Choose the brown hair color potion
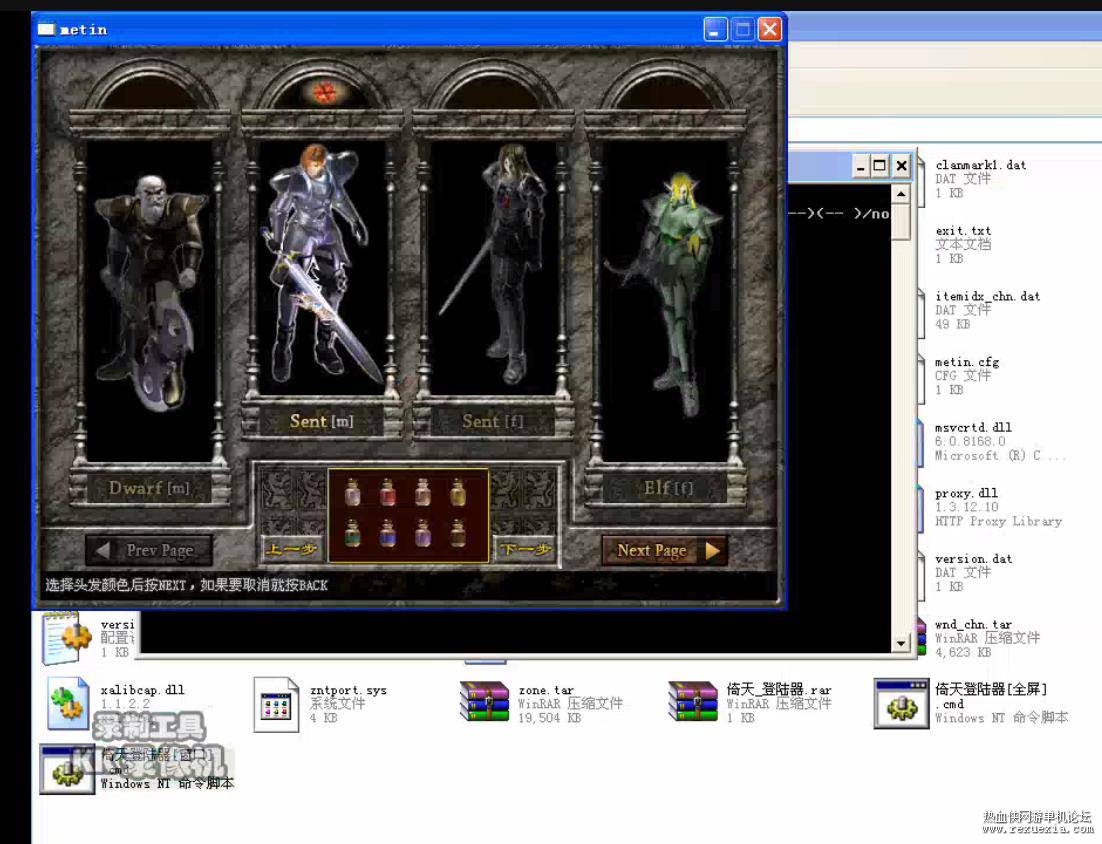Viewport: 1102px width, 844px height. tap(458, 533)
